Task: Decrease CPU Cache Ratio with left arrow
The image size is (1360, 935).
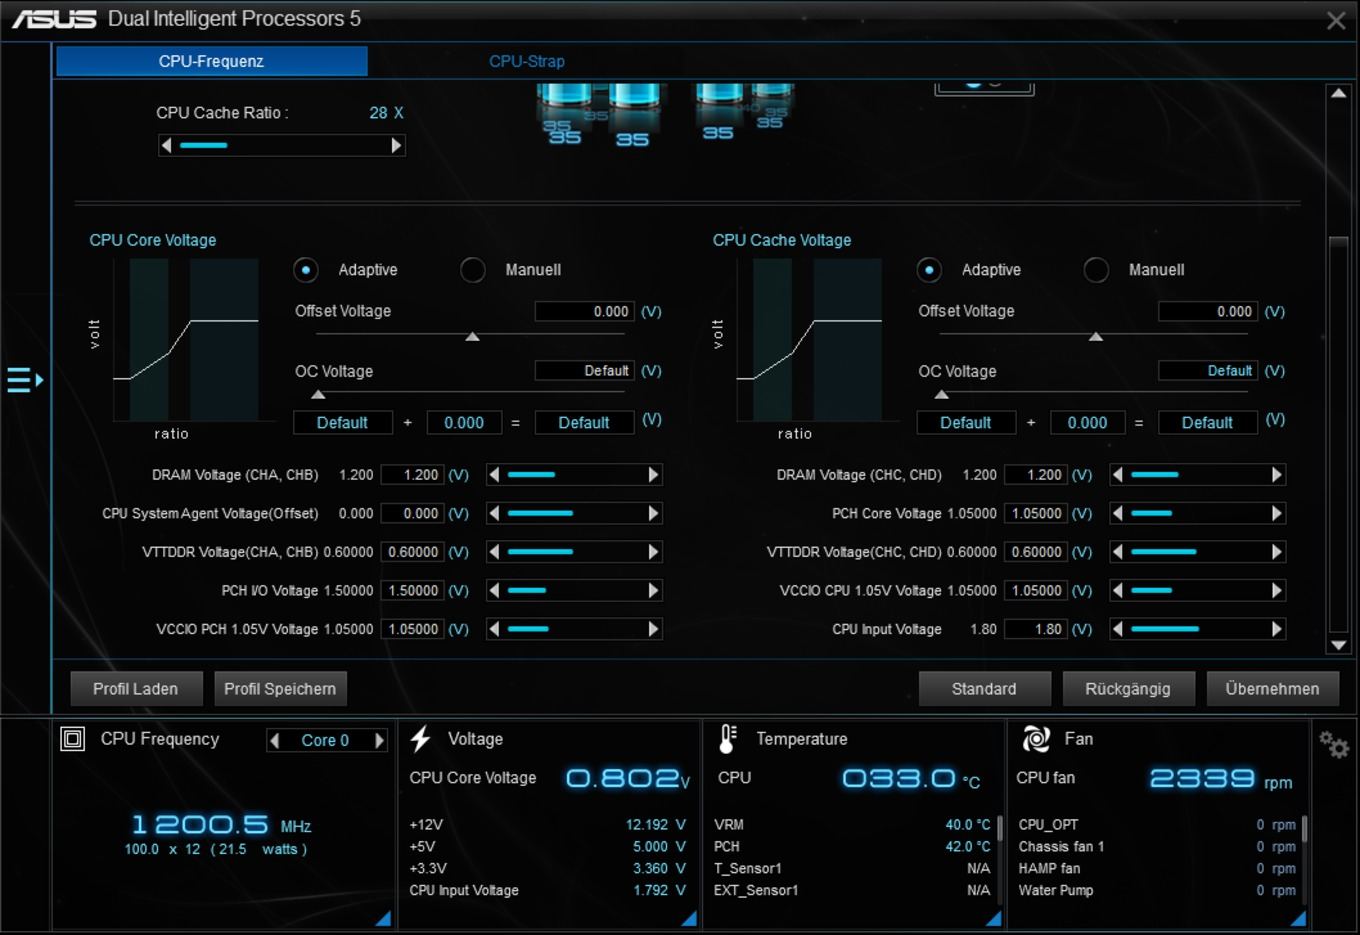Action: click(167, 145)
